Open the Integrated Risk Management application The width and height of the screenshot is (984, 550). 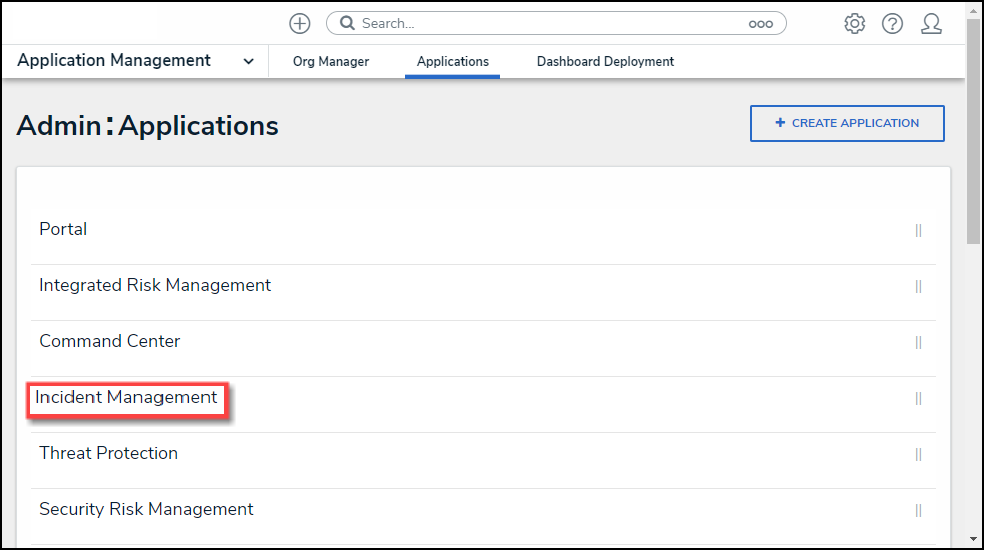click(155, 285)
